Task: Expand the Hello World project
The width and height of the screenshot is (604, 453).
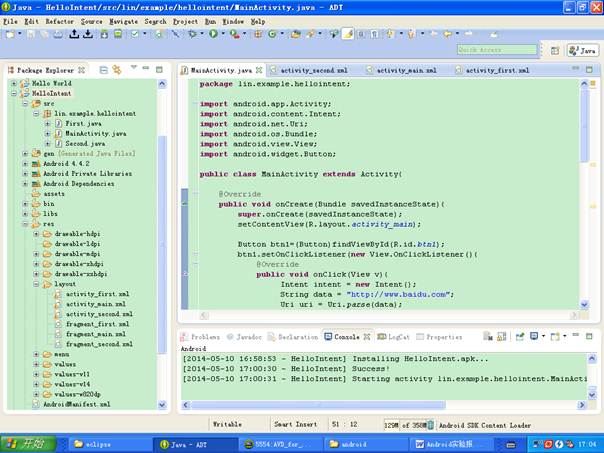Action: [14, 83]
